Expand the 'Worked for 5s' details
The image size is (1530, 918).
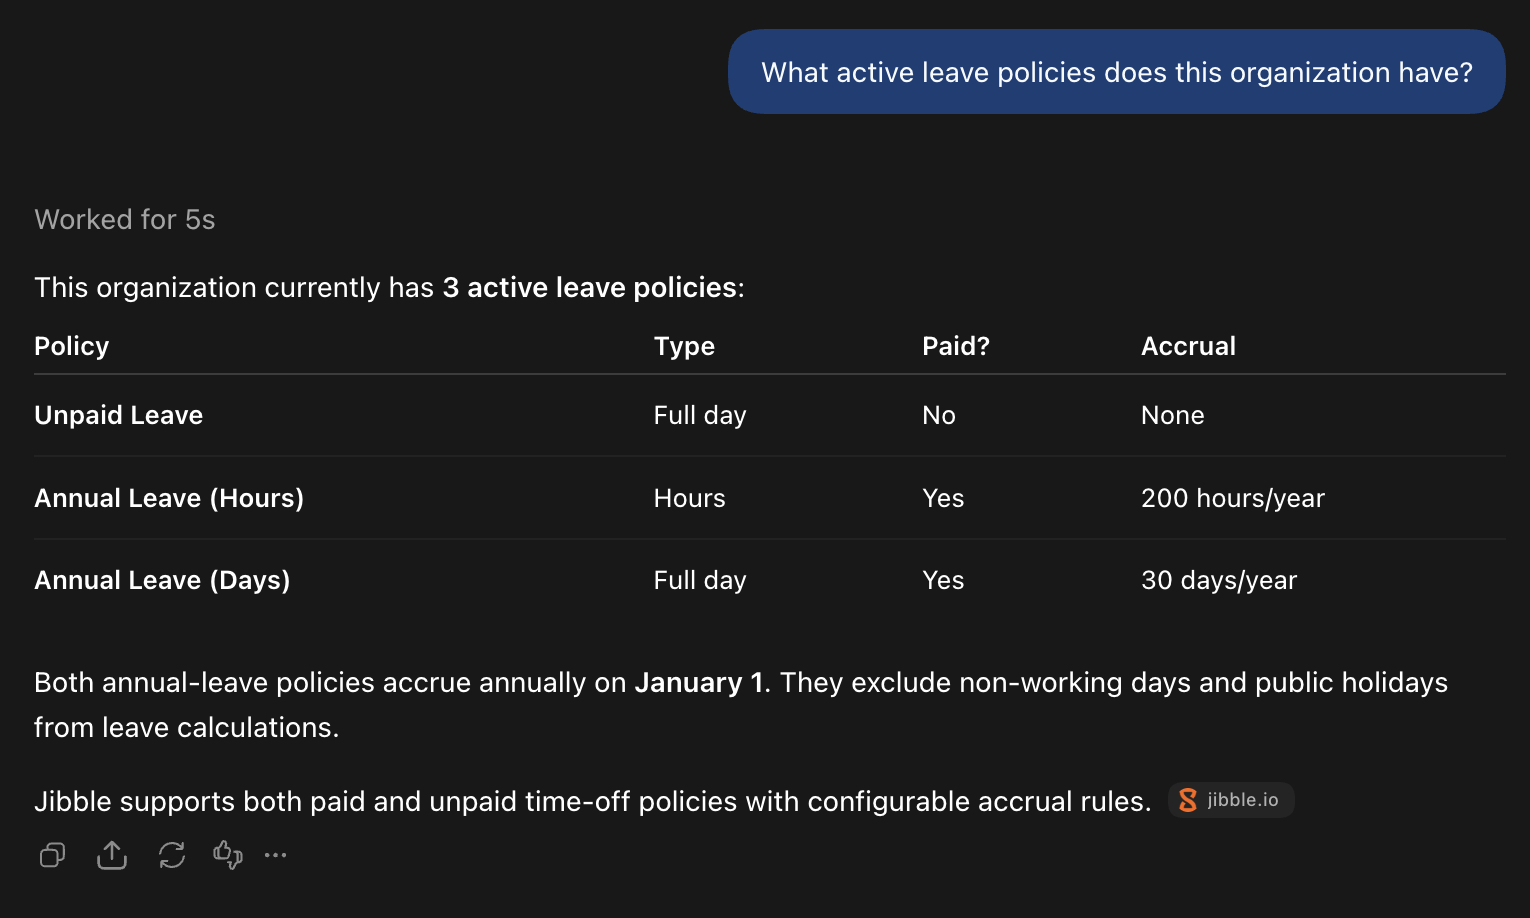point(125,220)
